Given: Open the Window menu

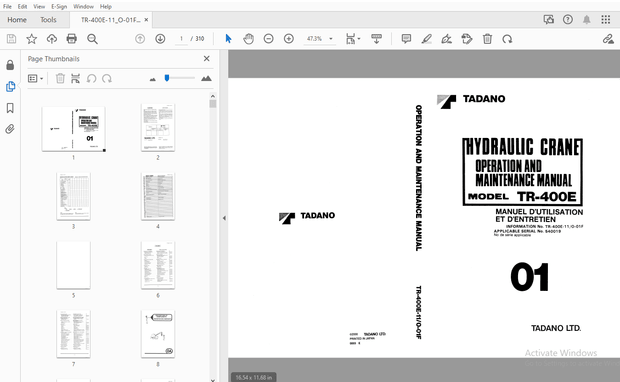Looking at the screenshot, I should (x=83, y=6).
